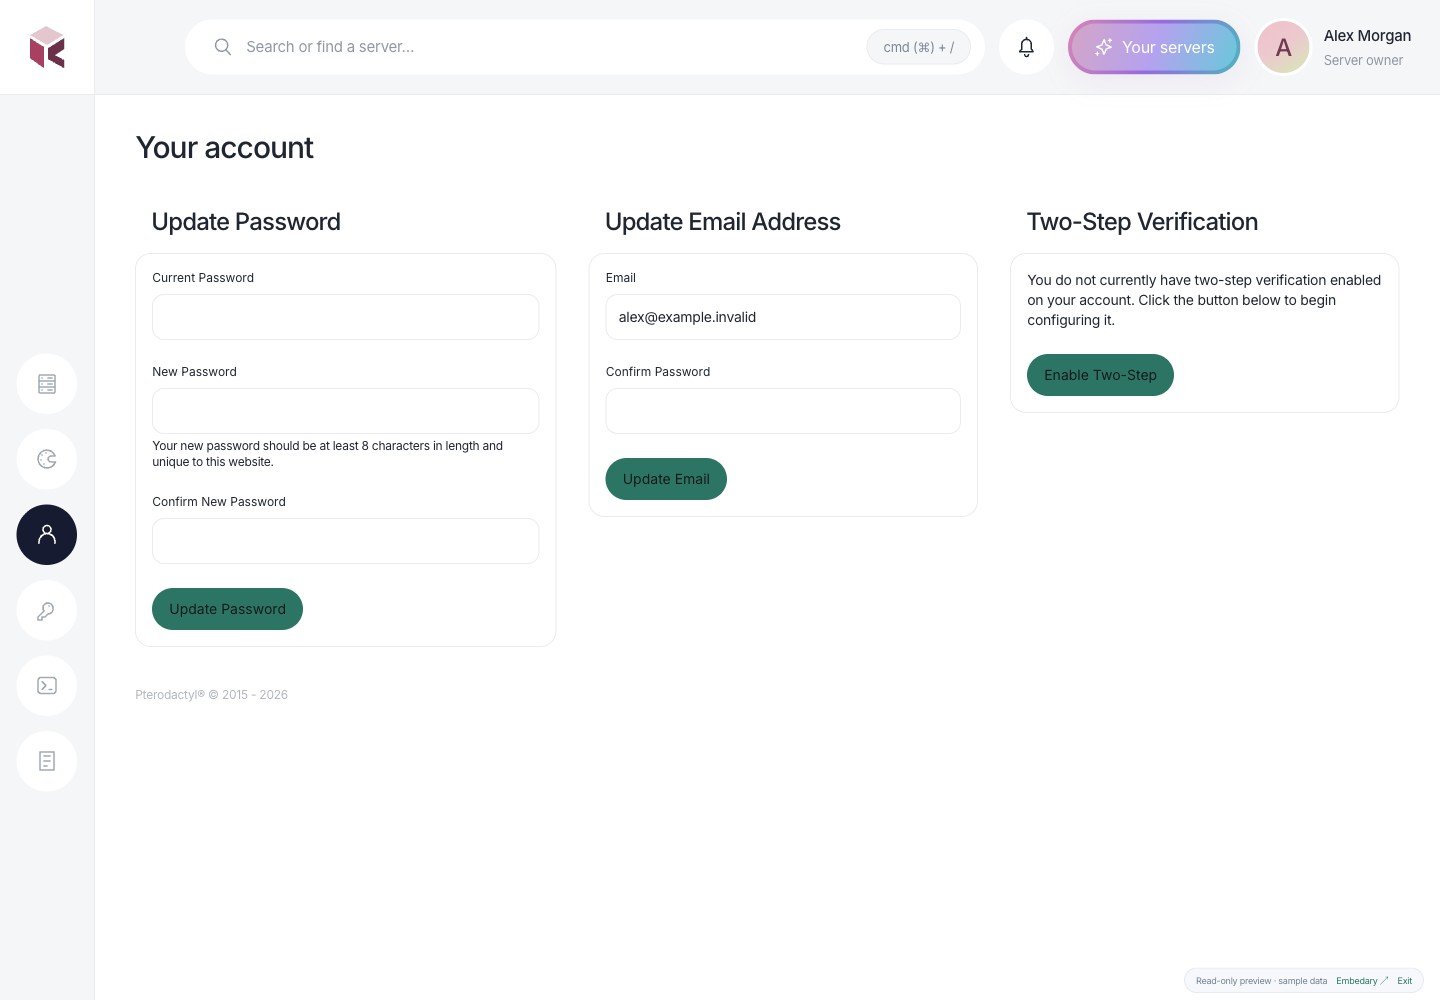Focus the Confirm New Password field
The height and width of the screenshot is (1000, 1440).
346,541
